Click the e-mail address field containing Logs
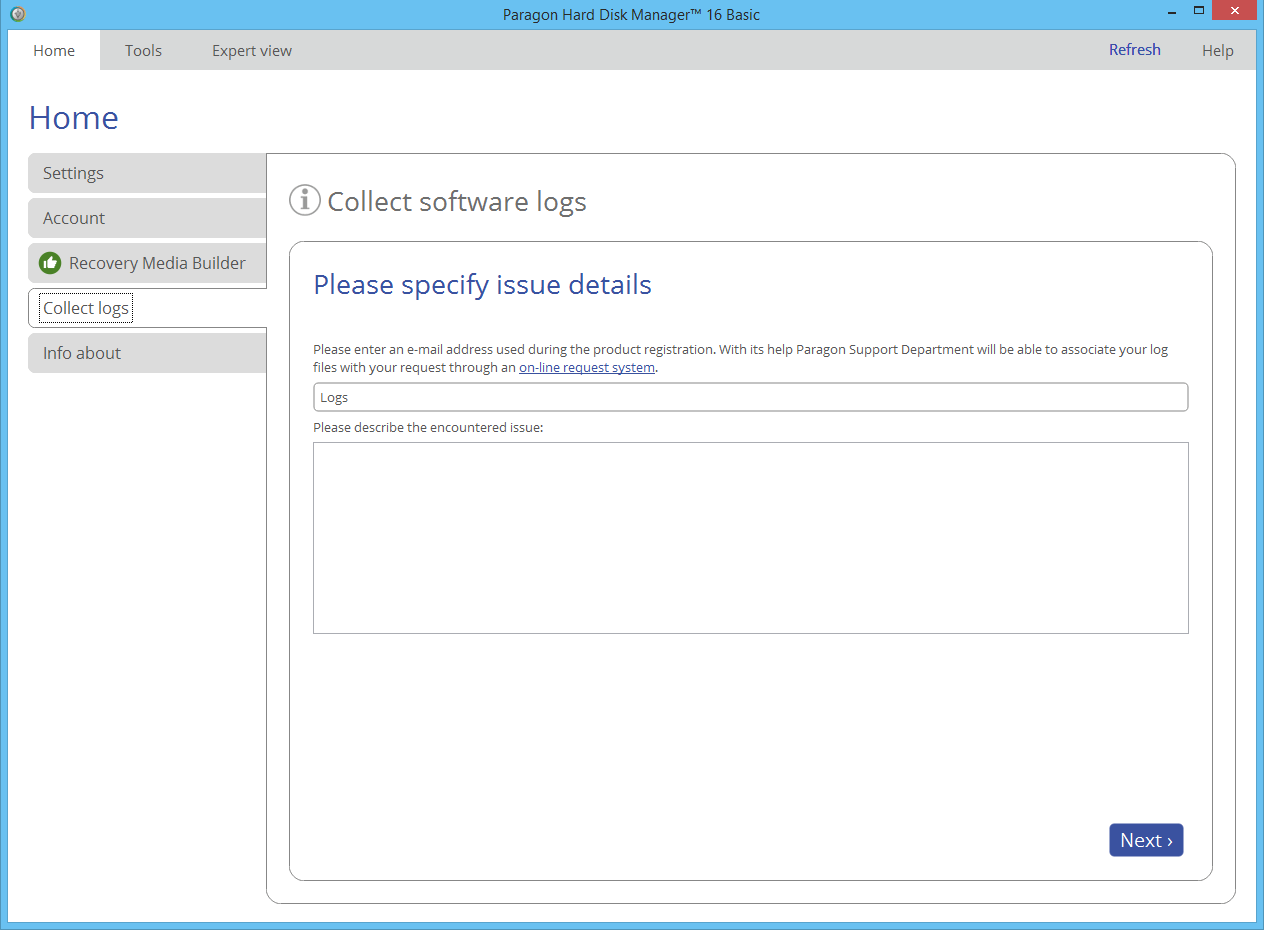Screen dimensions: 1264x930 tap(750, 397)
